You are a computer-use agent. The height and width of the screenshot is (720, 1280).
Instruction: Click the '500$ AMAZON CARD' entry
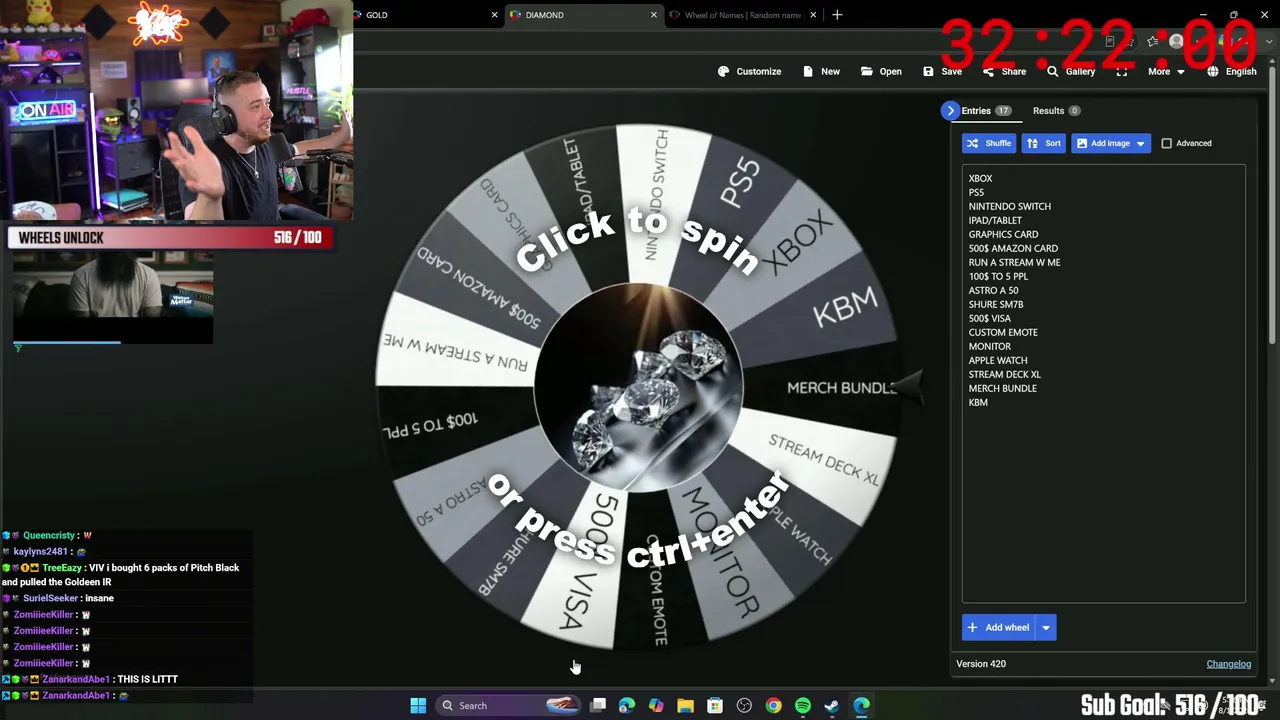[x=1013, y=248]
